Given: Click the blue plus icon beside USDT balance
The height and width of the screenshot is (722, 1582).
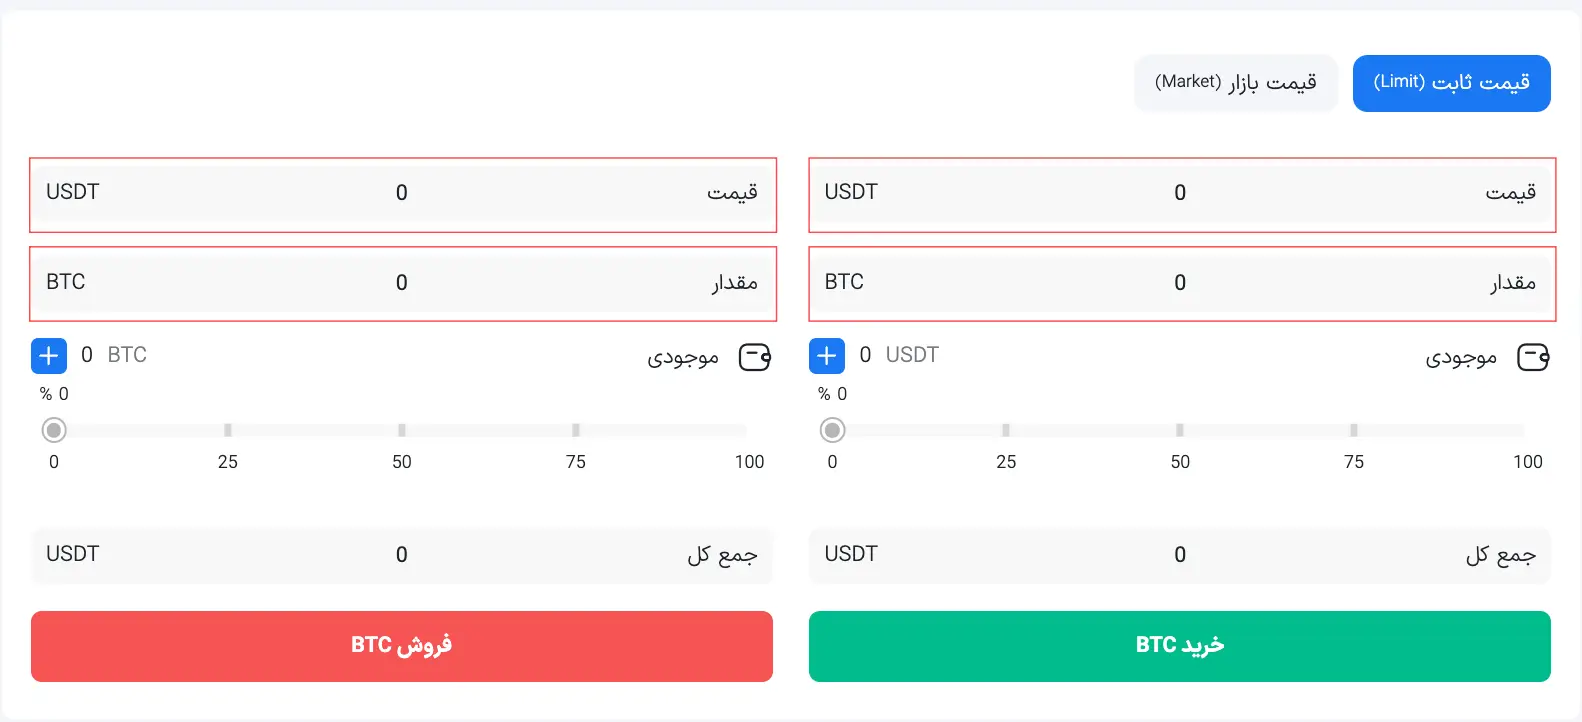Looking at the screenshot, I should (x=827, y=355).
